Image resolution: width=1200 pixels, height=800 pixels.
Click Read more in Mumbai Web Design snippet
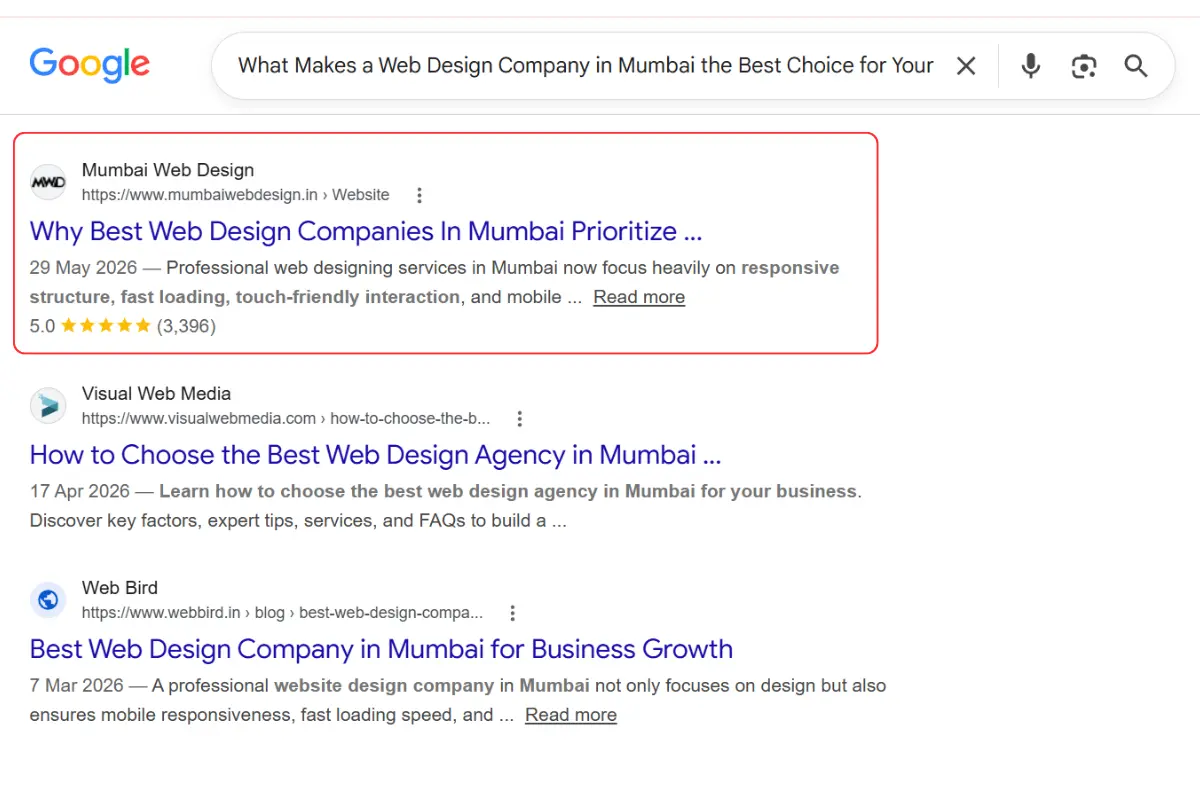(639, 297)
